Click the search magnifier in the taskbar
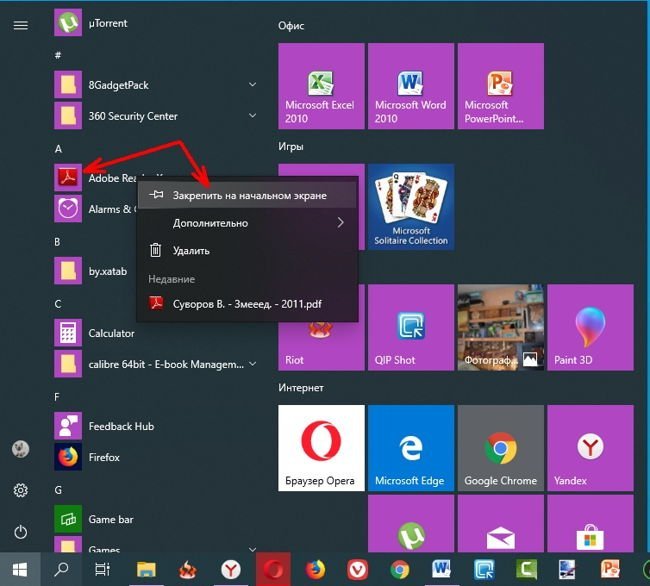The width and height of the screenshot is (650, 586). pos(61,569)
